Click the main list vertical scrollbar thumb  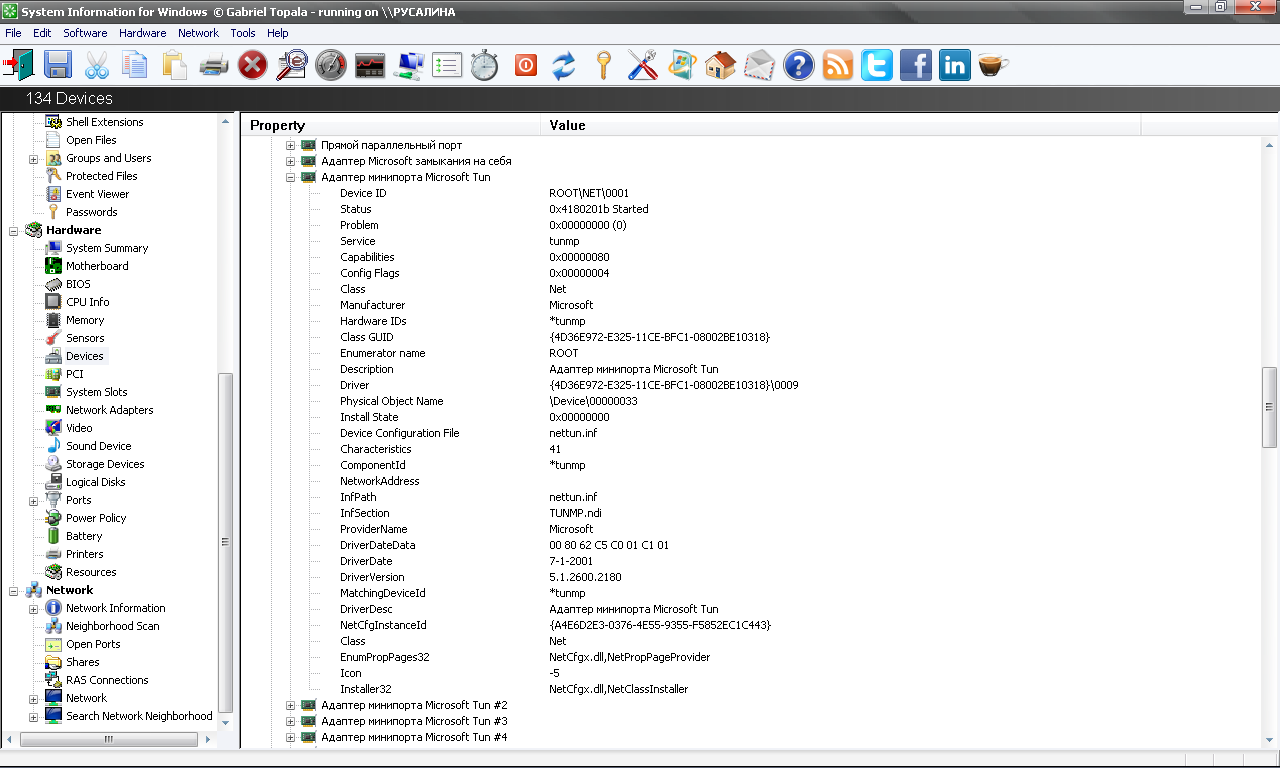pos(1270,407)
